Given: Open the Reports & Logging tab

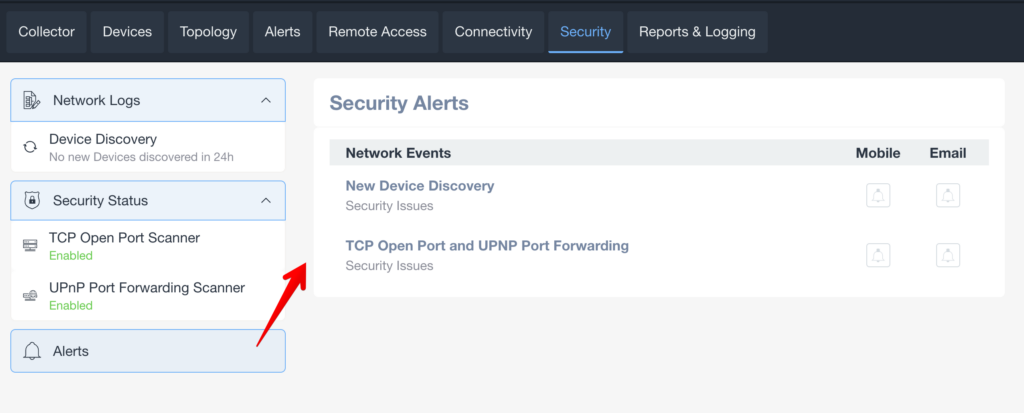Looking at the screenshot, I should tap(697, 31).
